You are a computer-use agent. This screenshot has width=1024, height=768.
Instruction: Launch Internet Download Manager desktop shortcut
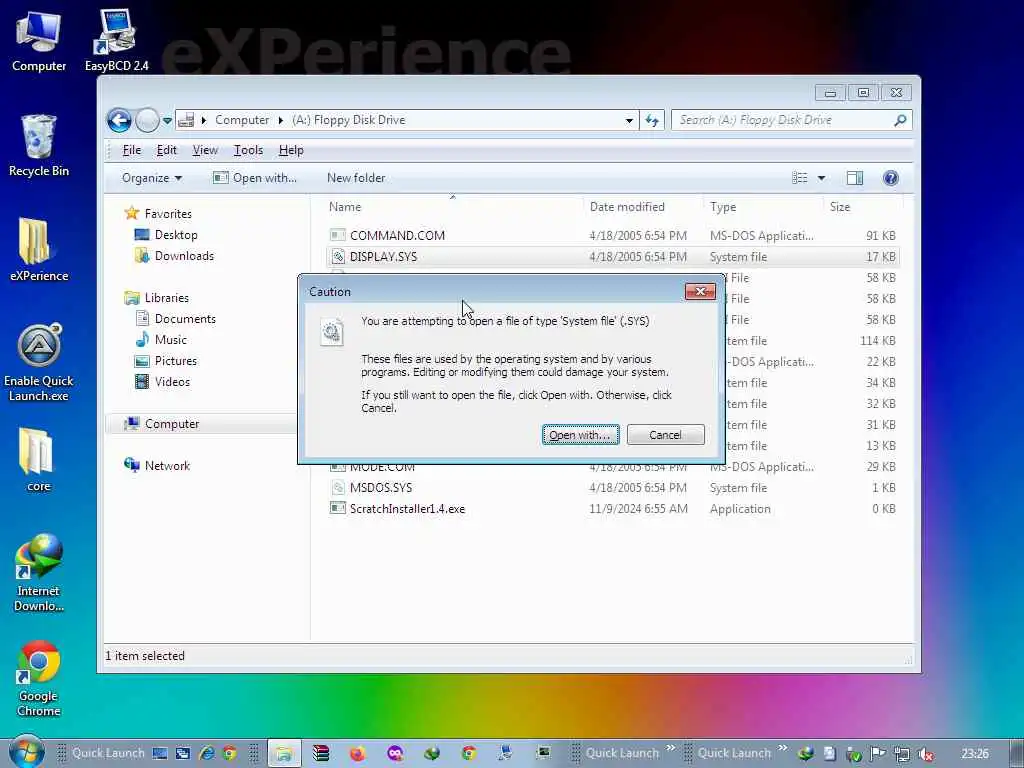pyautogui.click(x=39, y=573)
